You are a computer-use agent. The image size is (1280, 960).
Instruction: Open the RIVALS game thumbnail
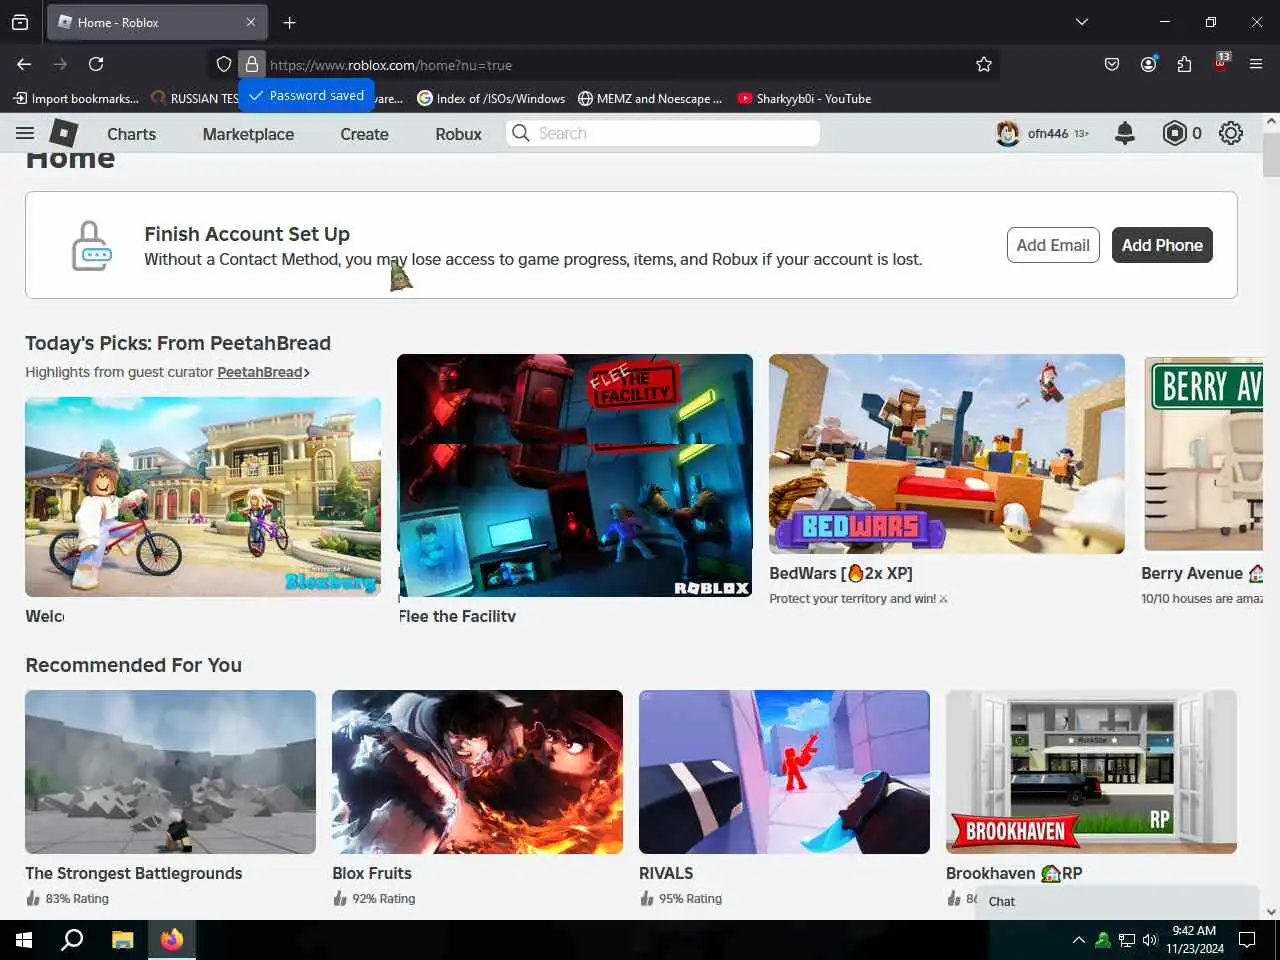tap(784, 772)
